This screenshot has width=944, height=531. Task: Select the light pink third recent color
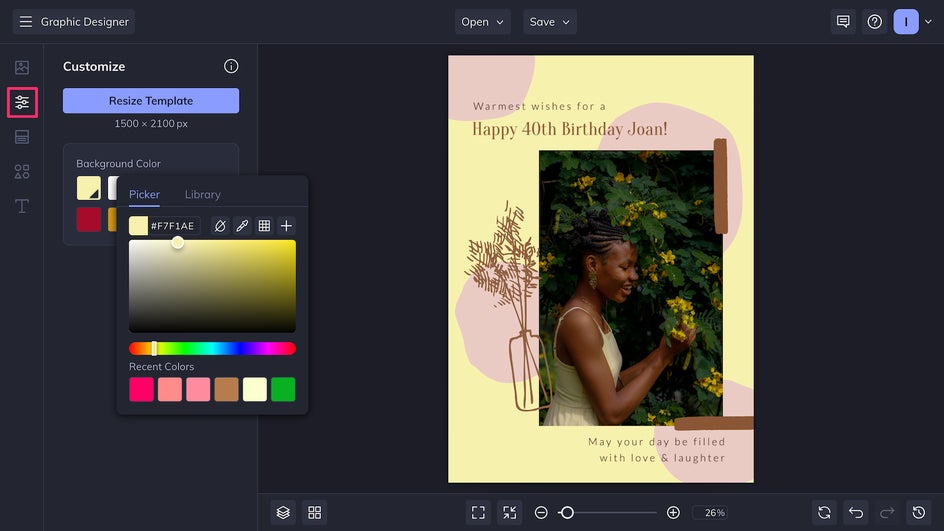point(198,390)
